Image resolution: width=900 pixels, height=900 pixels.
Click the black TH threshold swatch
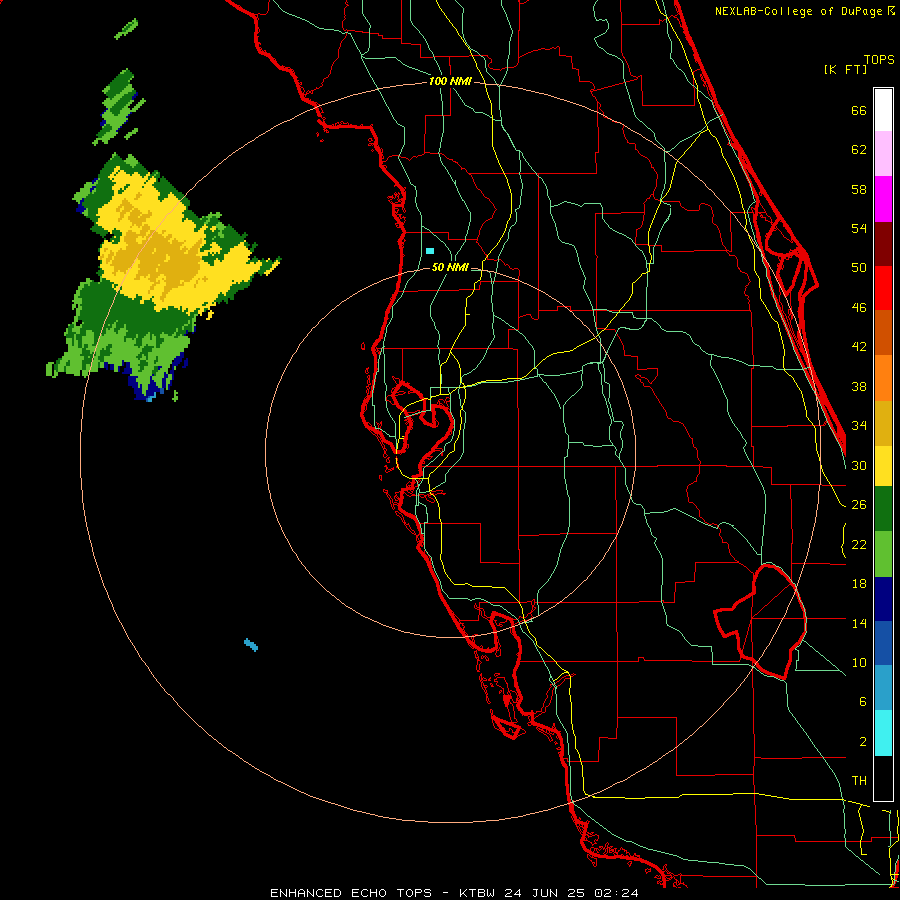click(x=883, y=778)
